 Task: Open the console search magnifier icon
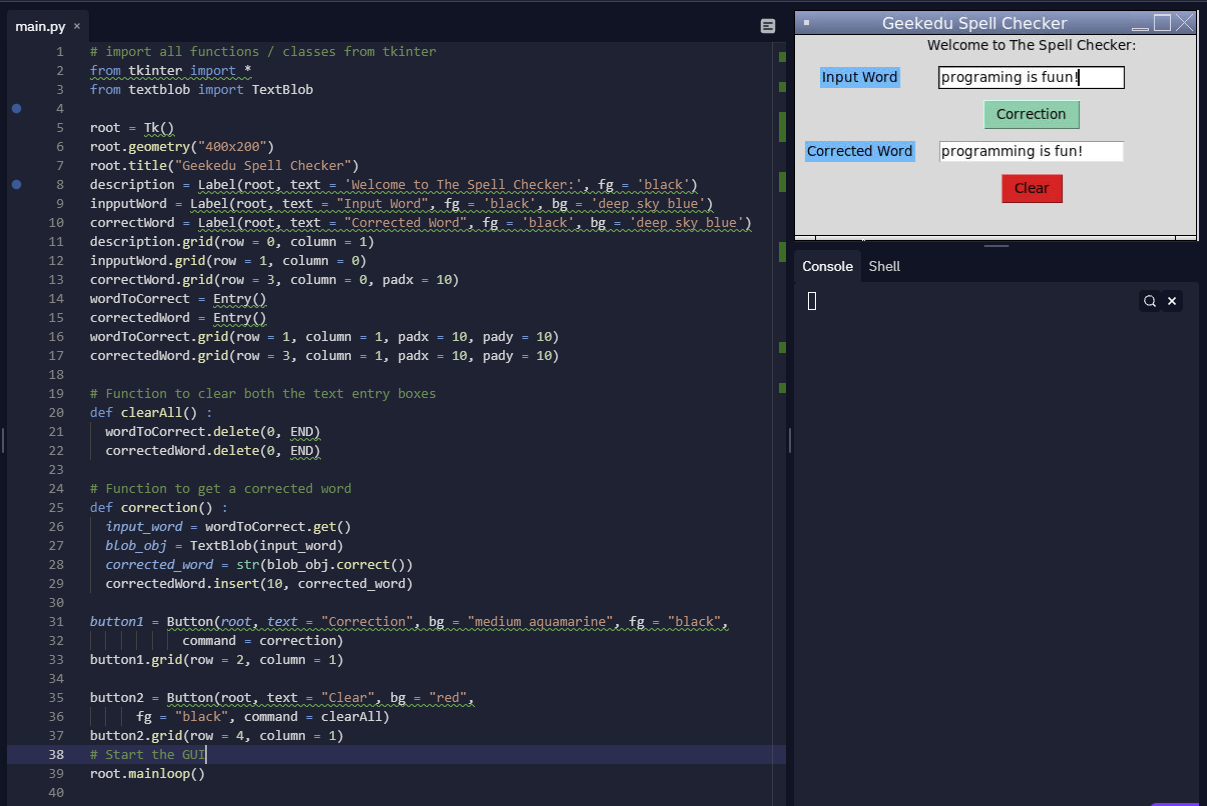coord(1150,301)
